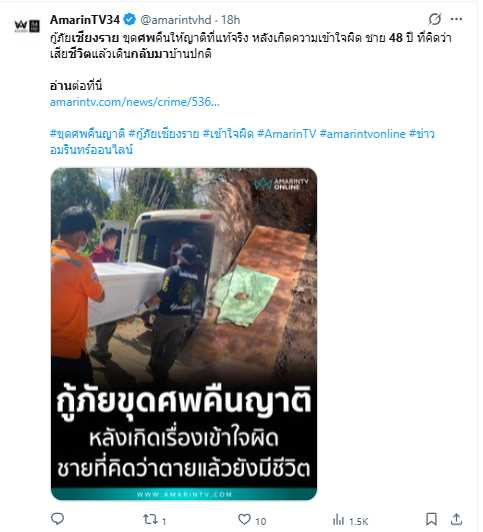Select the #กู้ภัยเชียงราย hashtag

click(164, 134)
